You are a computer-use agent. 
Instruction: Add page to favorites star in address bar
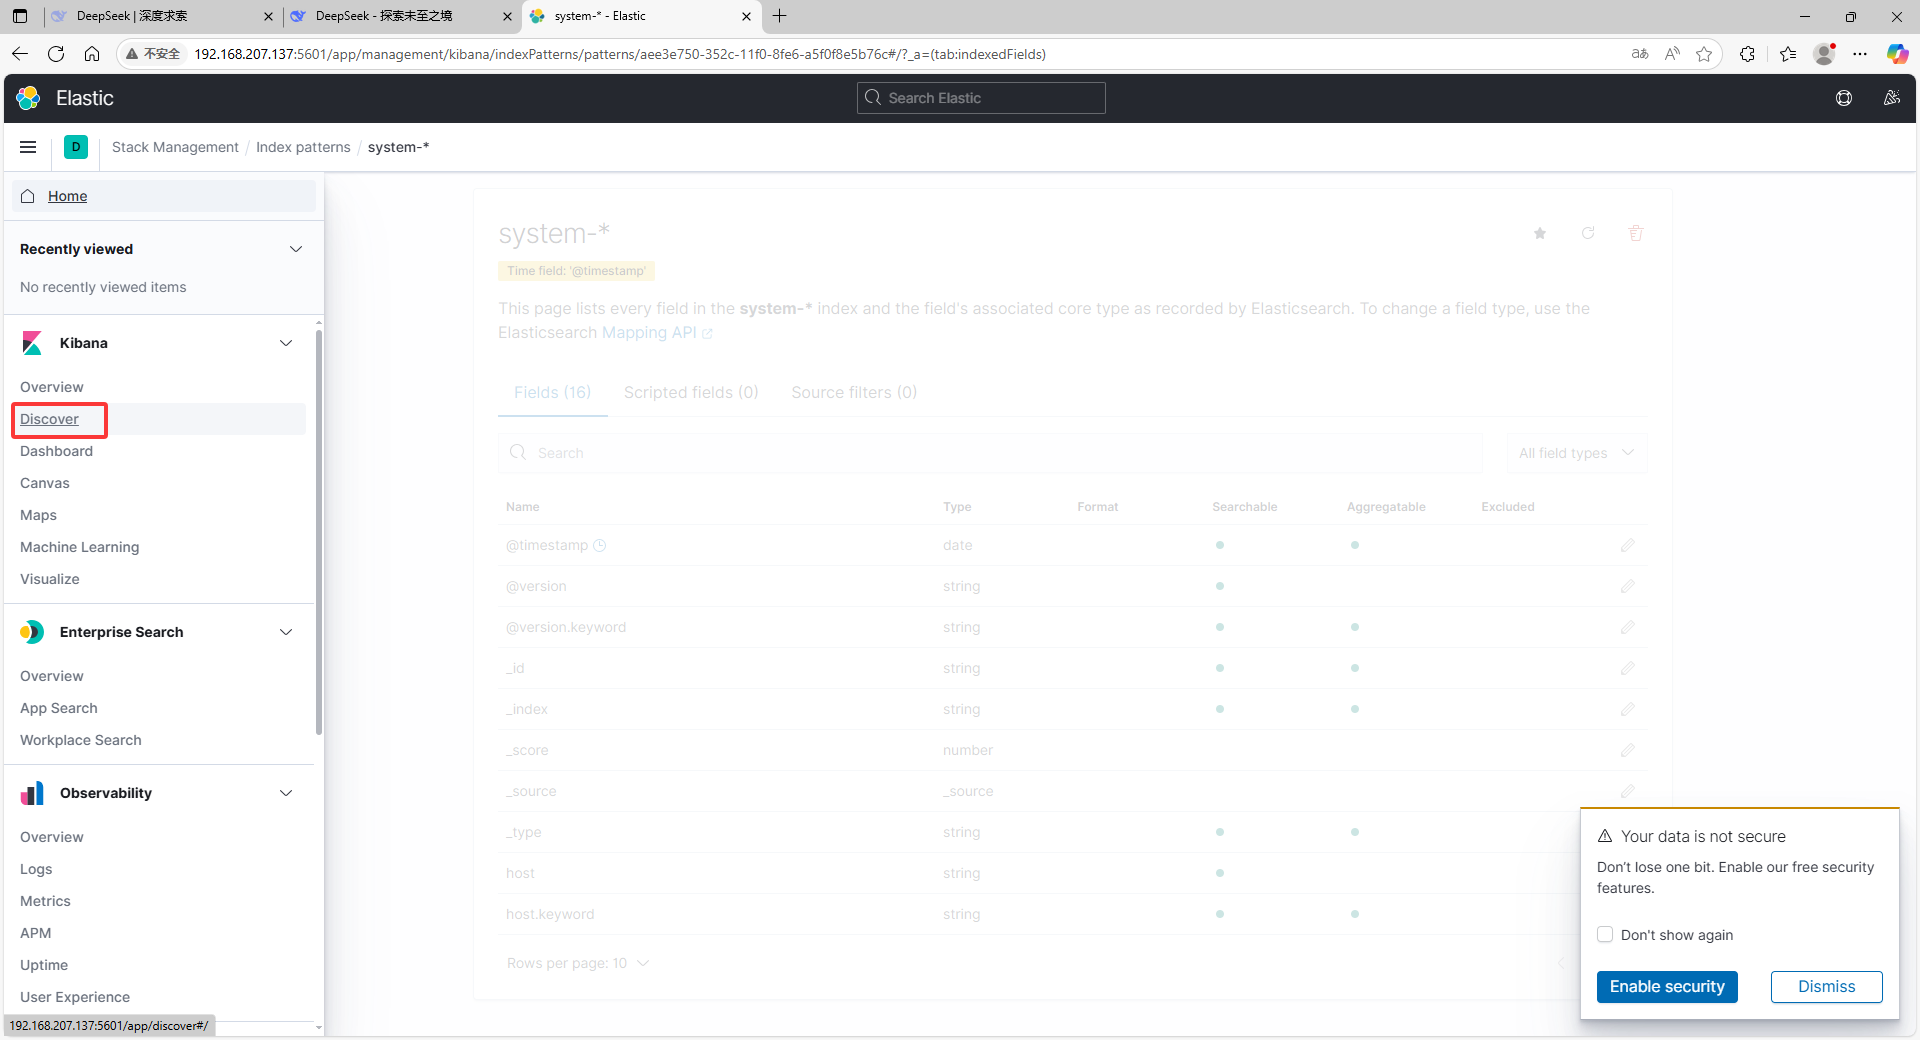(1704, 54)
